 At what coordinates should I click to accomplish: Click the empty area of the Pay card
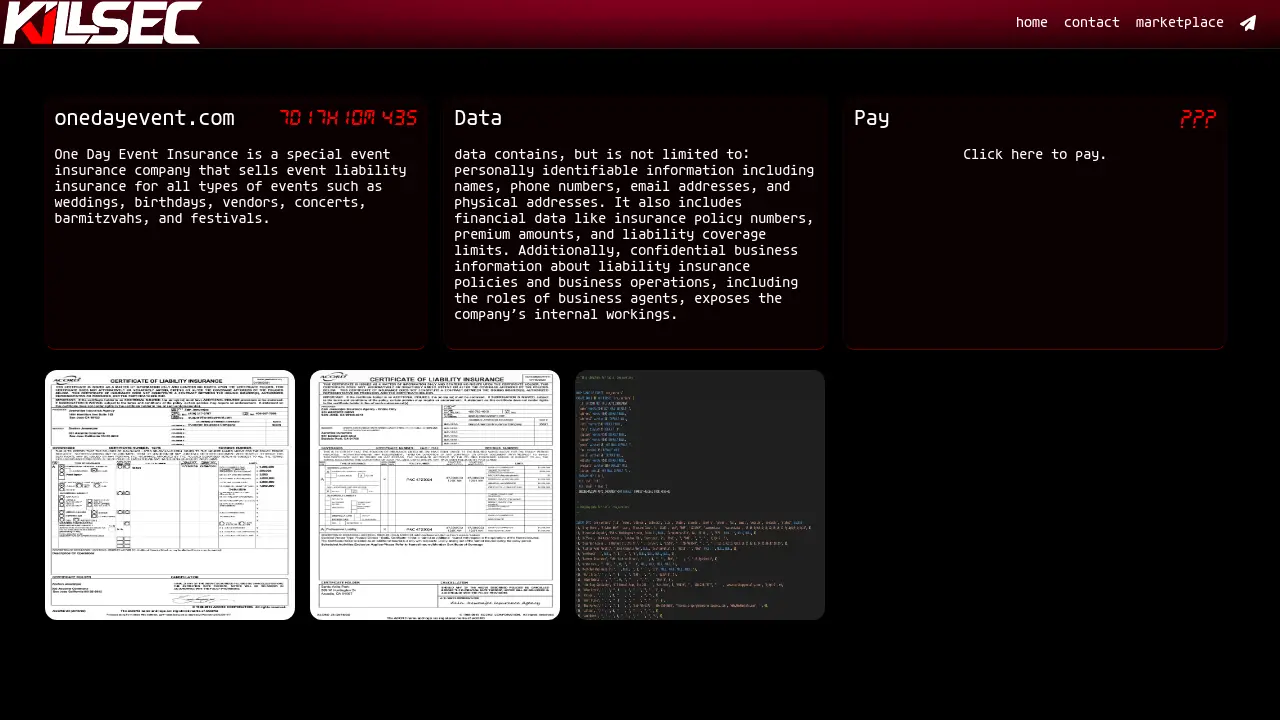[1034, 260]
